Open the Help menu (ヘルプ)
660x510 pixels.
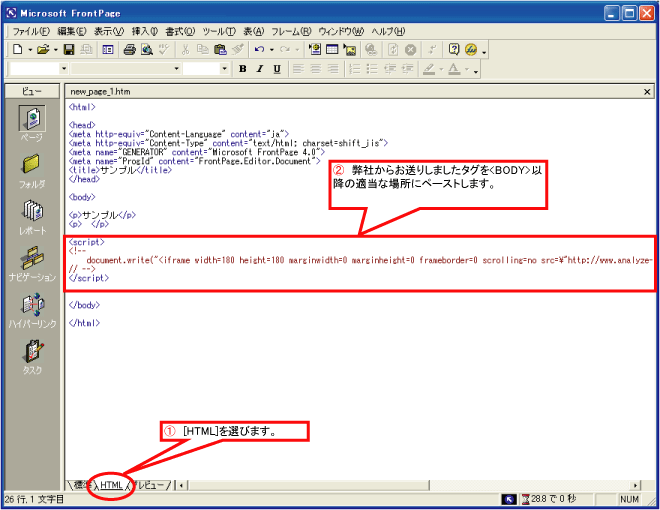point(388,31)
